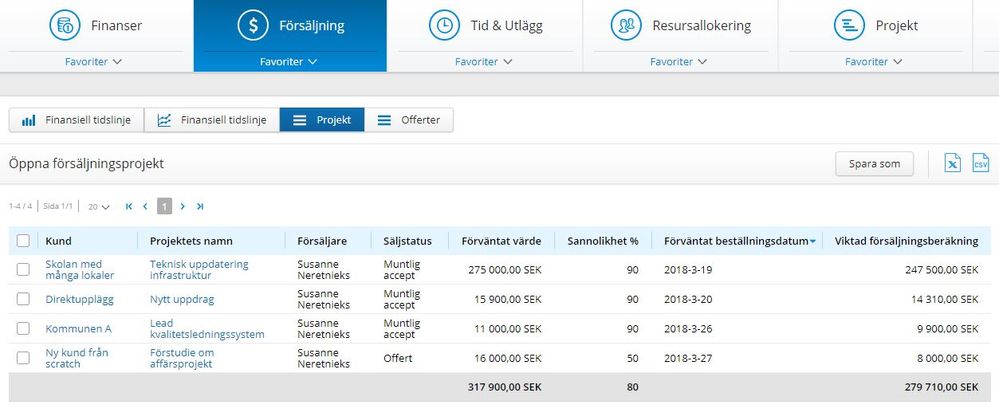Go to next page arrow

coord(183,206)
